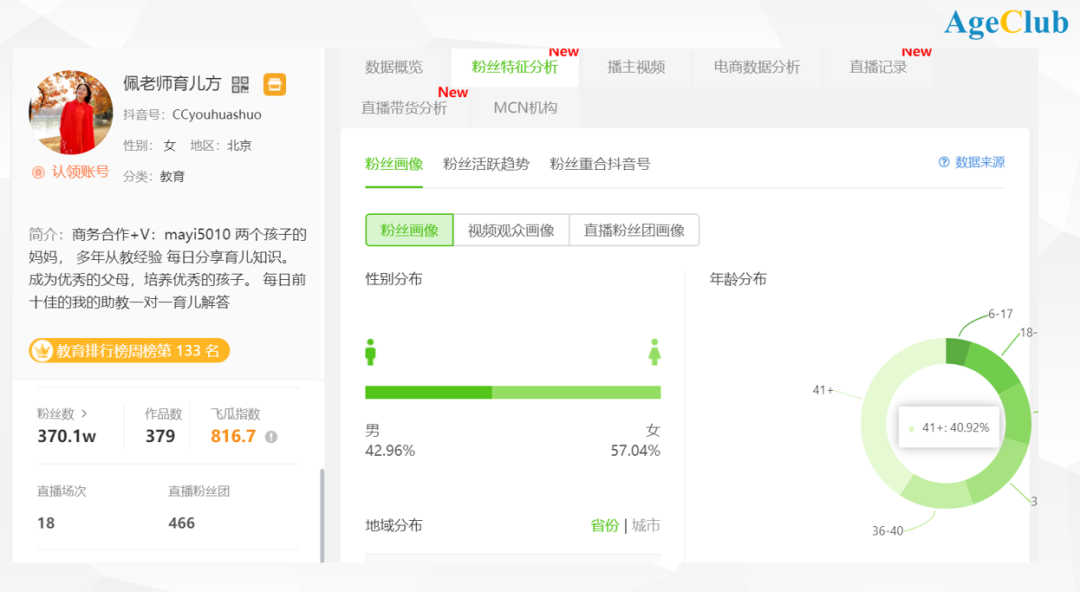The height and width of the screenshot is (592, 1080).
Task: Click the male figure icon in gender distribution
Action: pos(371,352)
